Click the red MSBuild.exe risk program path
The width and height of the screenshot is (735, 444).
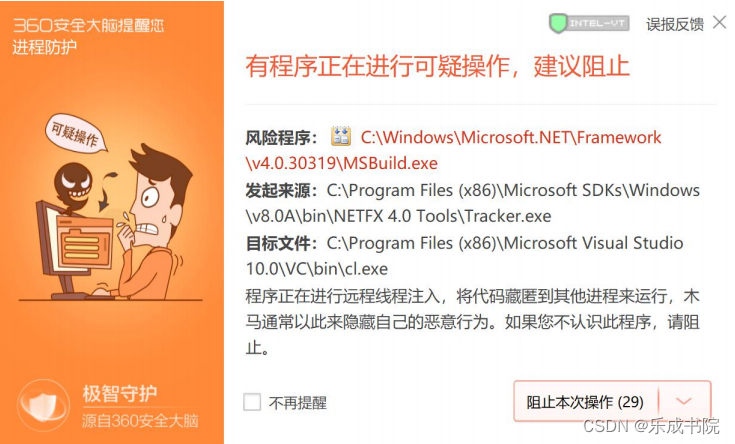click(x=453, y=150)
